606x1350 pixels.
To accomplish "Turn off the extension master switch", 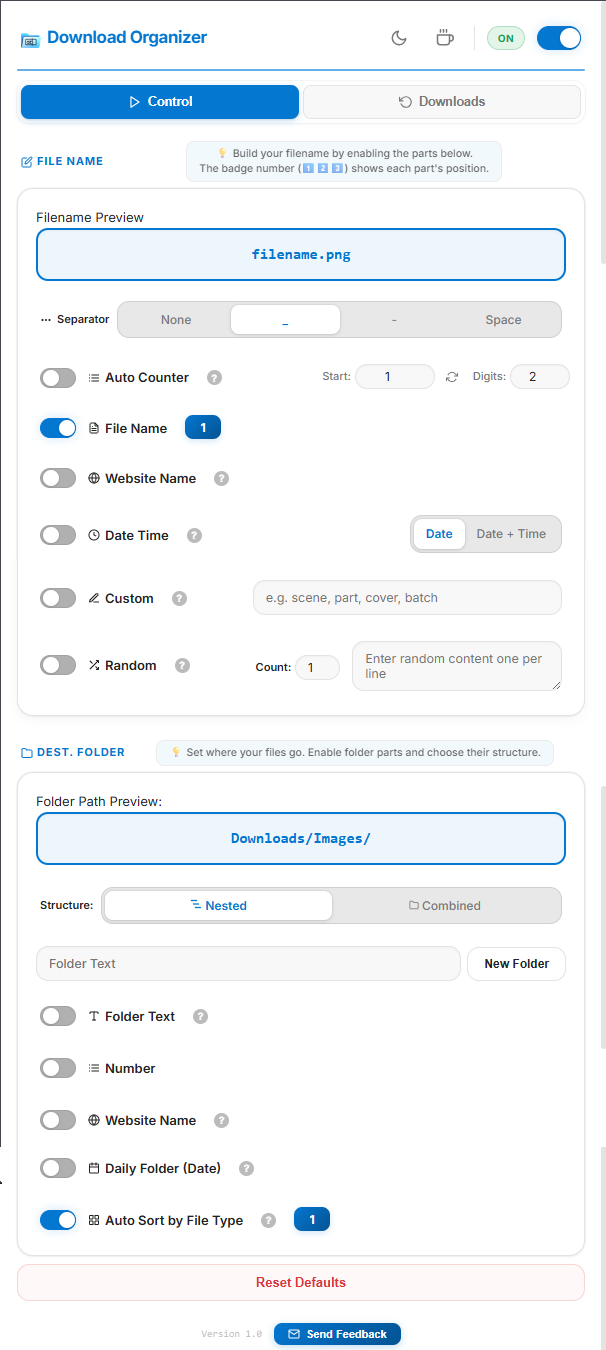I will click(x=559, y=36).
